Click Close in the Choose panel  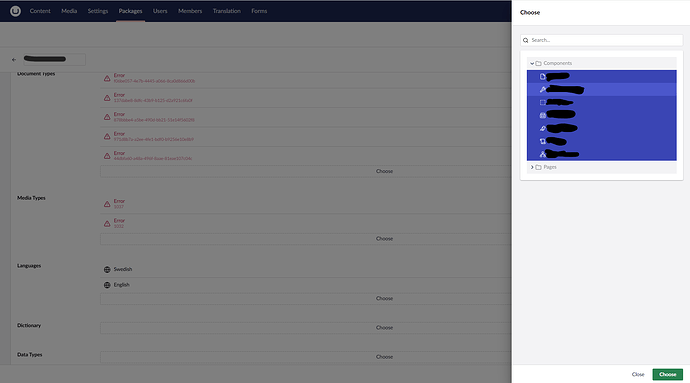pos(638,374)
